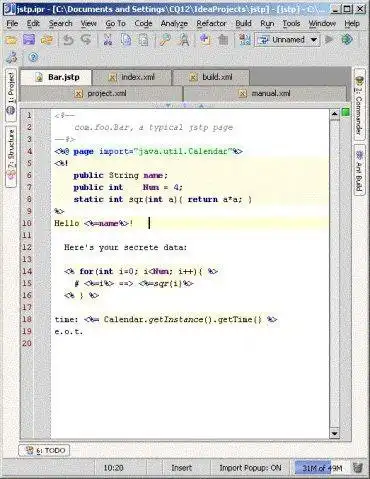Click the 10:20 cursor position indicator
The height and width of the screenshot is (479, 370).
pos(113,468)
